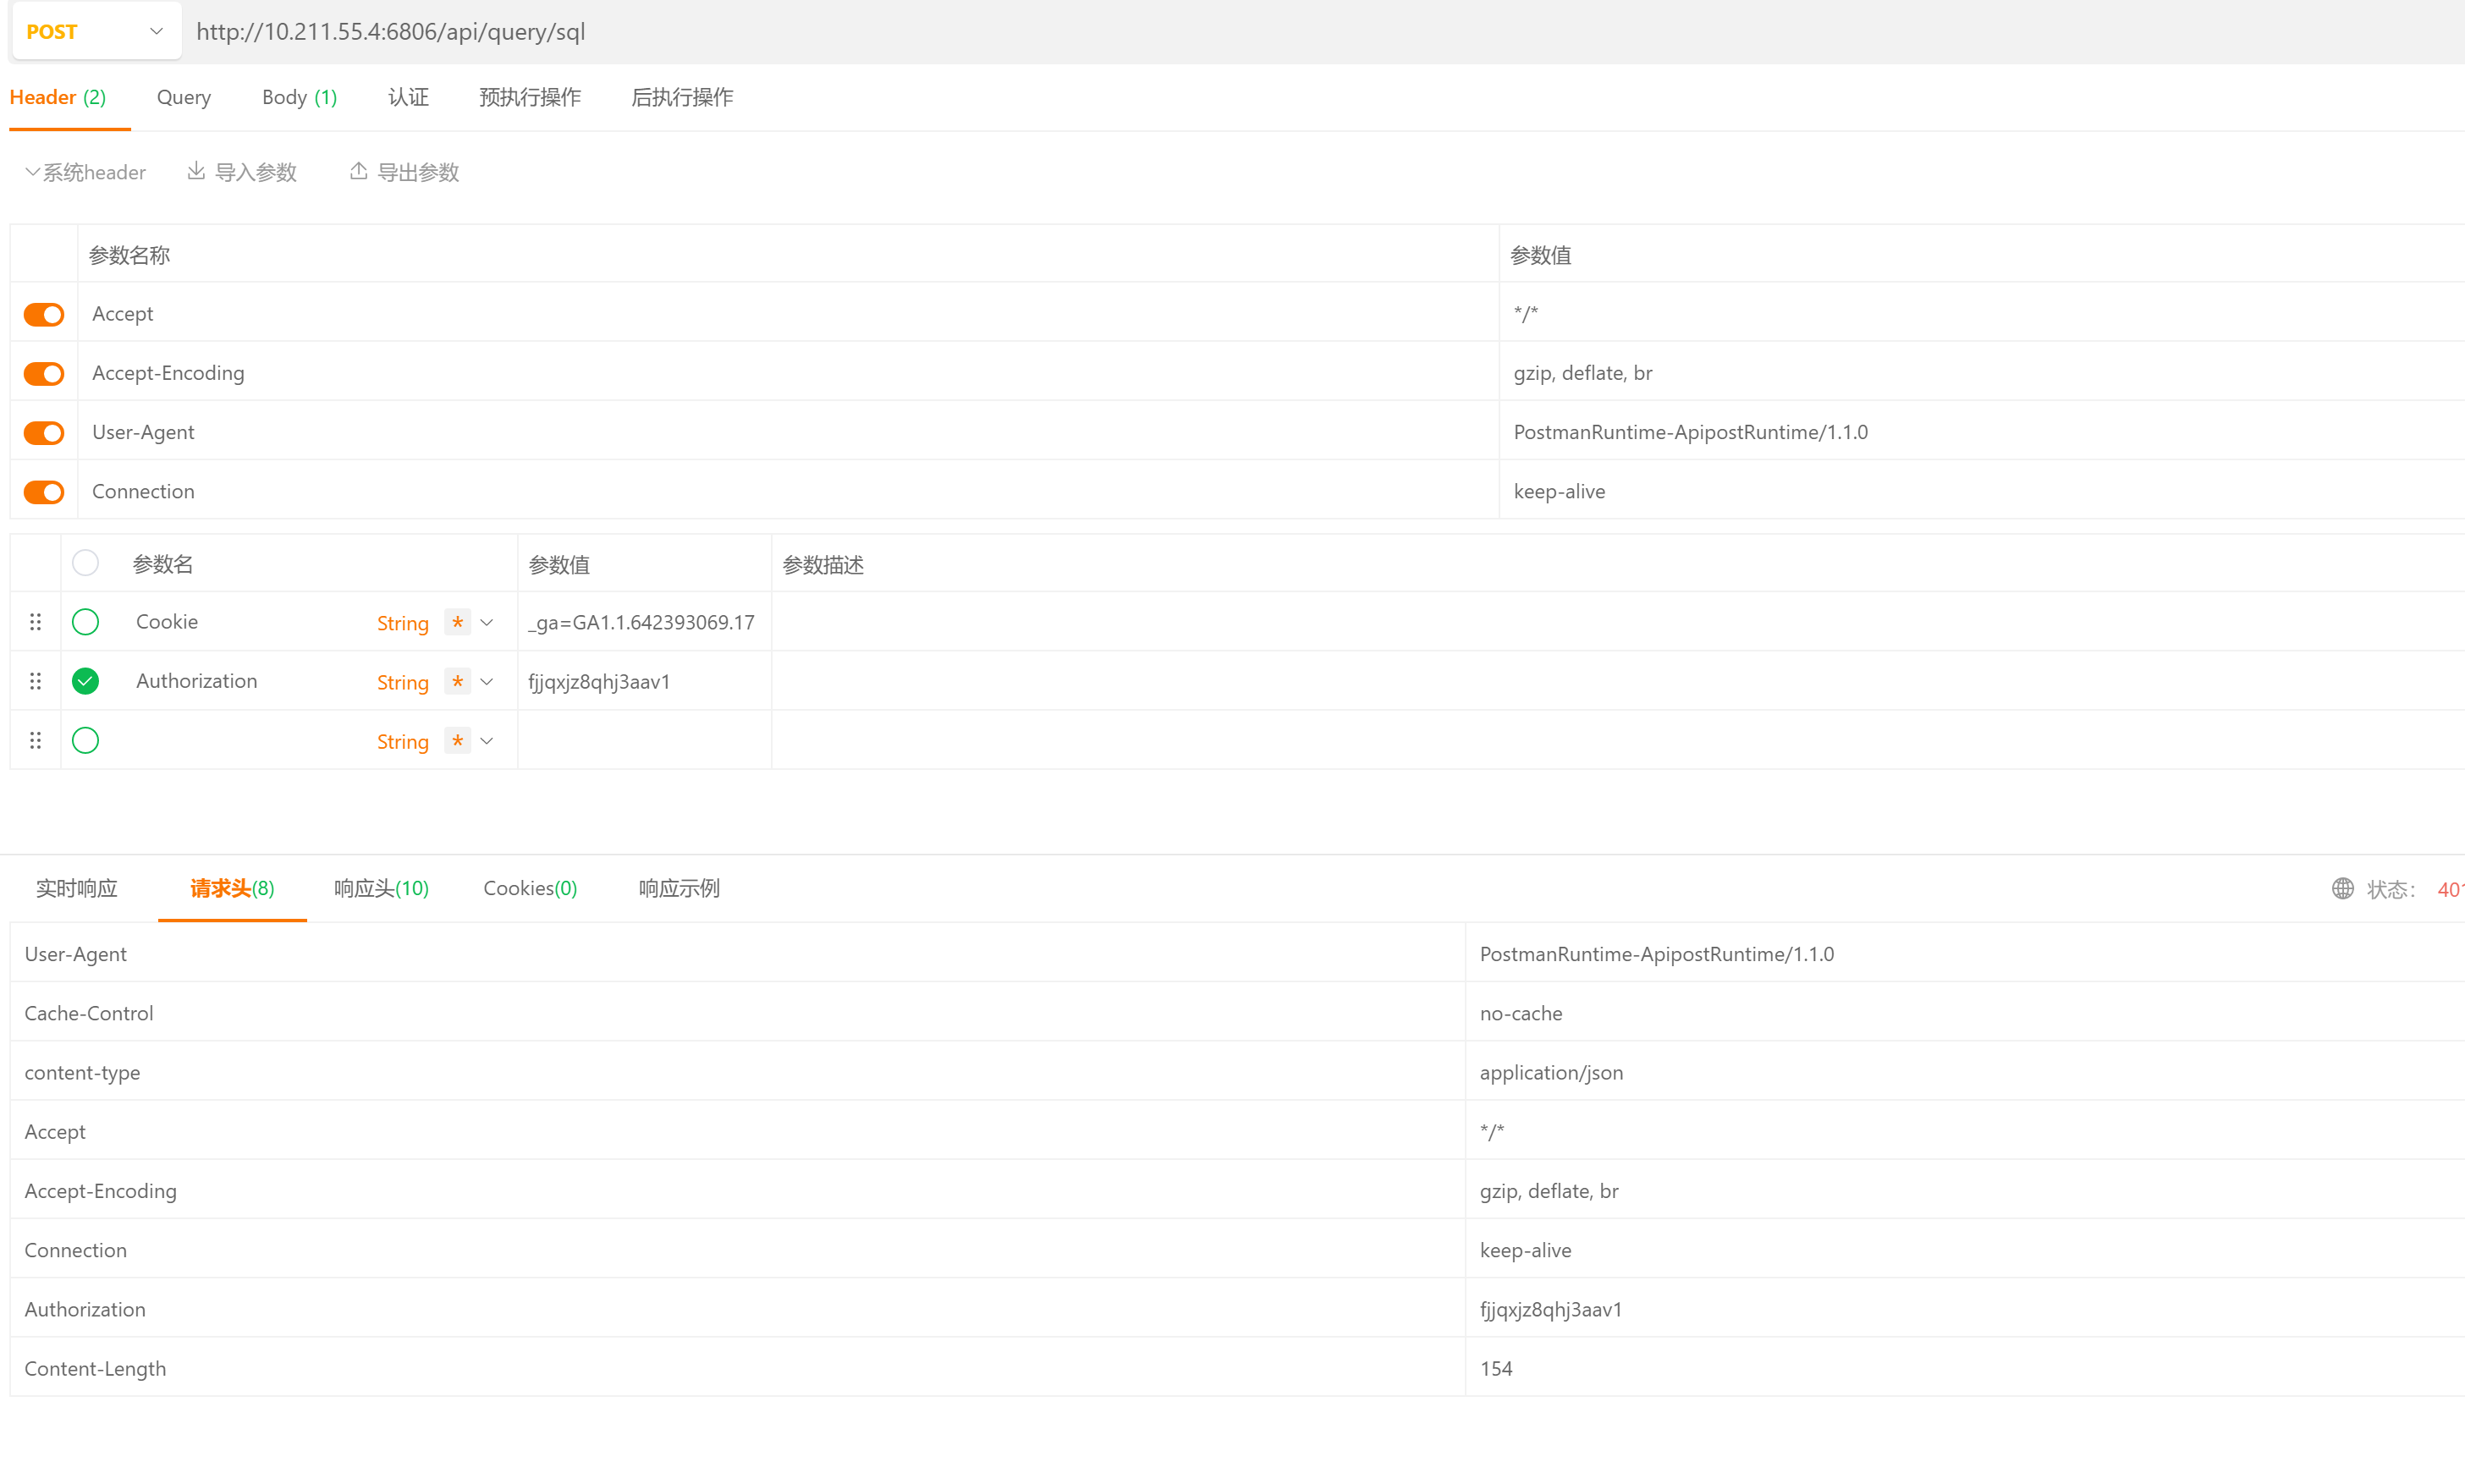Screen dimensions: 2465x1484
Task: Uncheck the Authorization parameter checkbox
Action: [x=86, y=681]
